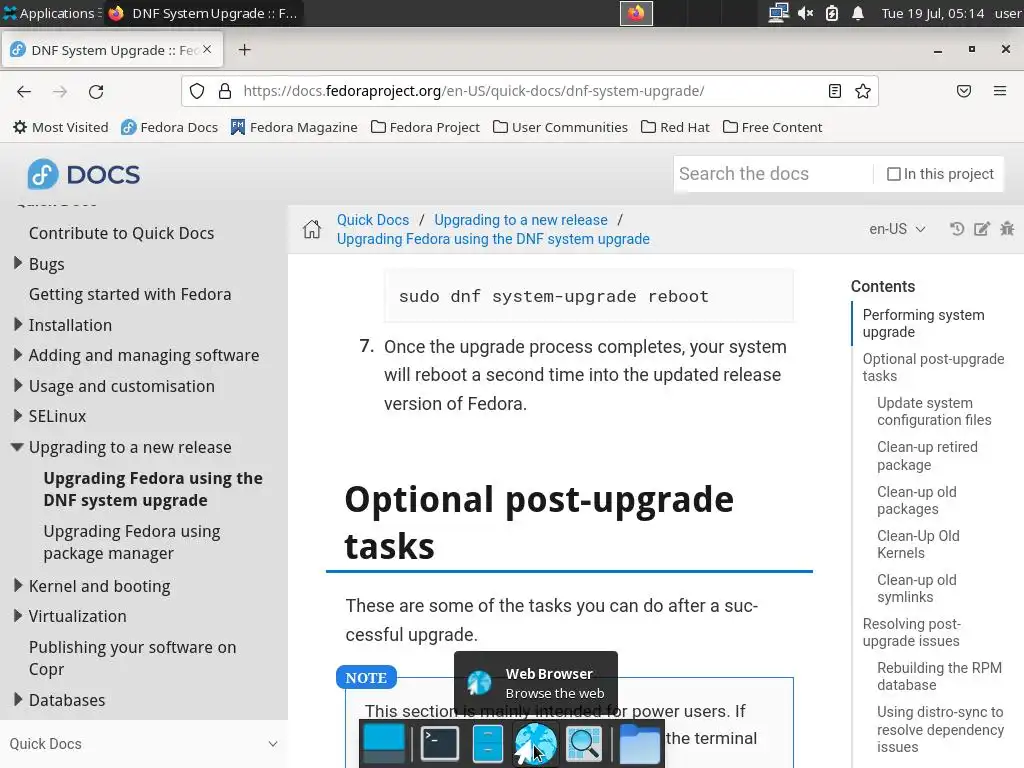Open the user menu in the panel
The height and width of the screenshot is (768, 1024).
(1008, 13)
